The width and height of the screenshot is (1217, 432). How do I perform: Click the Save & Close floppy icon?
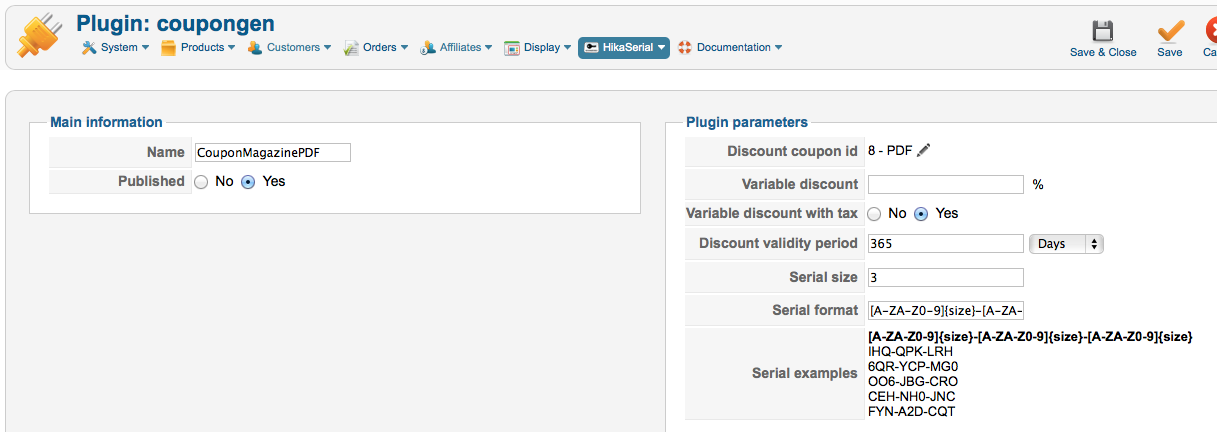tap(1103, 31)
